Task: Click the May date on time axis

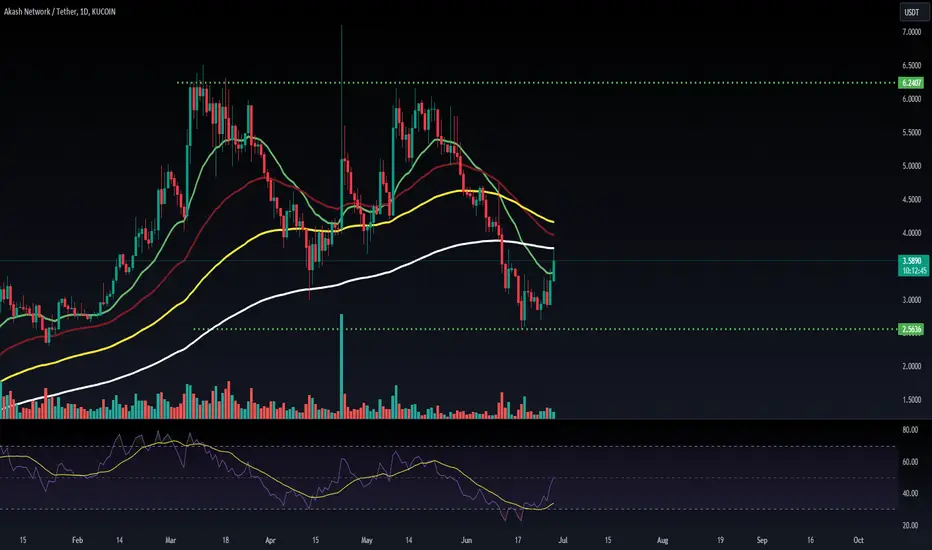Action: (367, 540)
